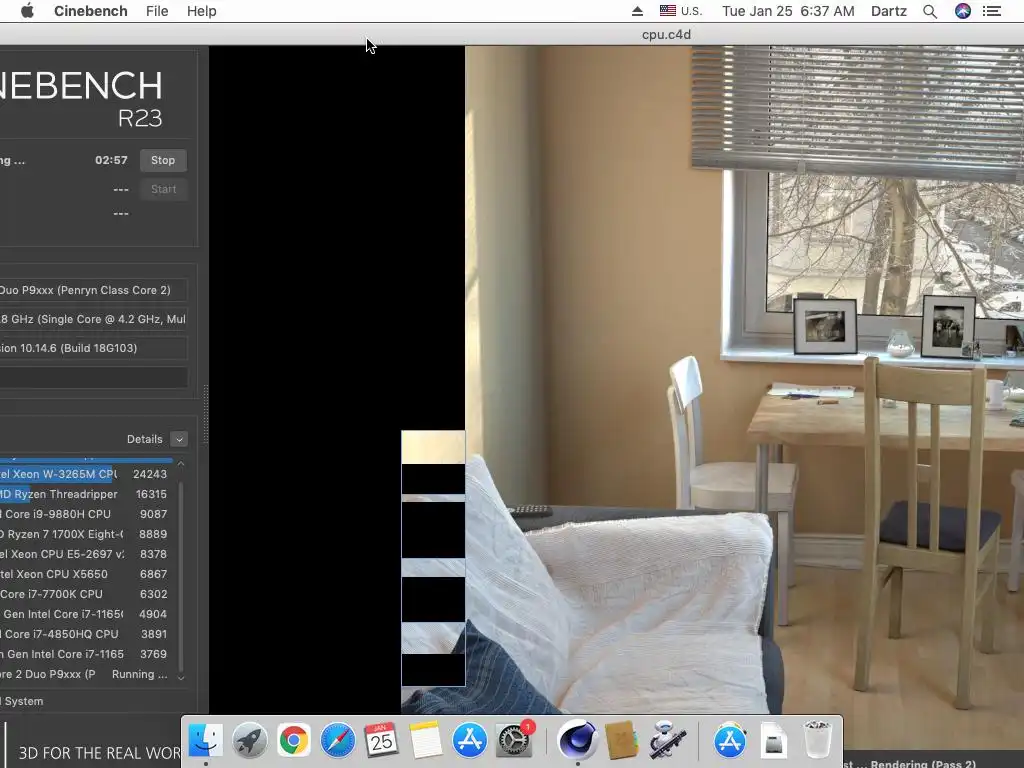Screen dimensions: 1024x768
Task: Select the Xeon W-3265M ranking row
Action: coord(86,474)
